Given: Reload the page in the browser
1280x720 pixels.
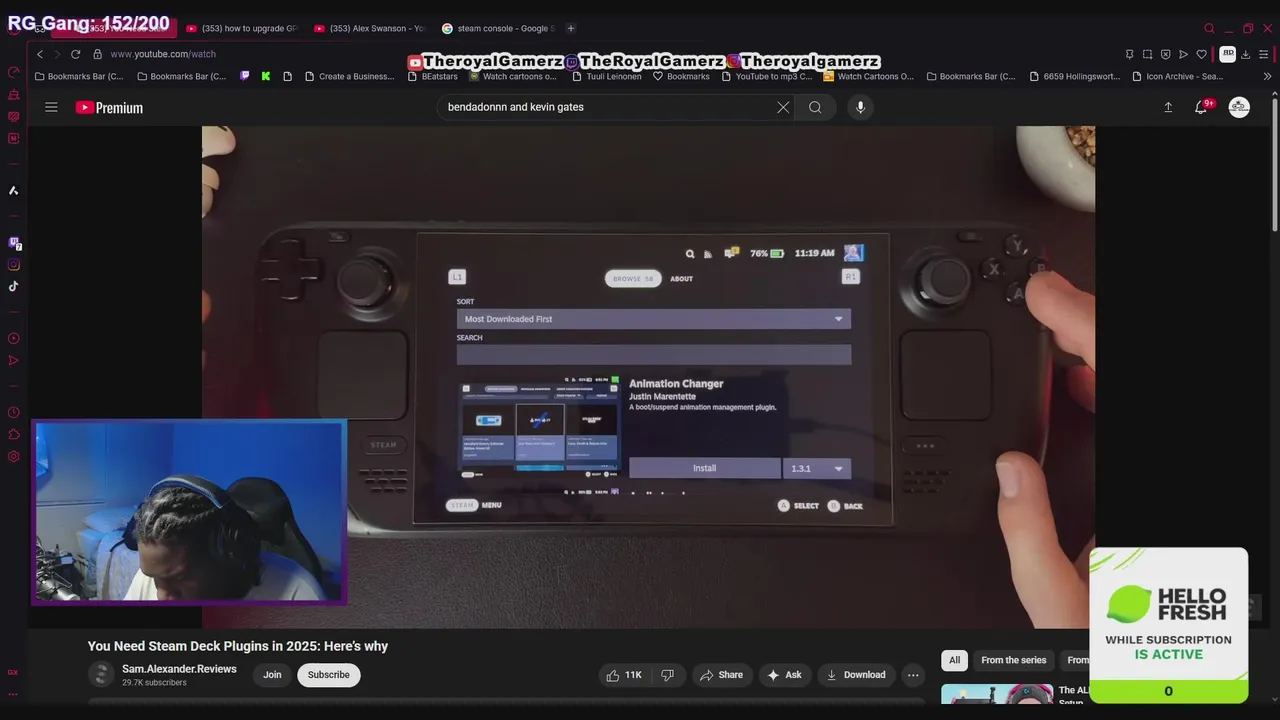Looking at the screenshot, I should [x=75, y=54].
